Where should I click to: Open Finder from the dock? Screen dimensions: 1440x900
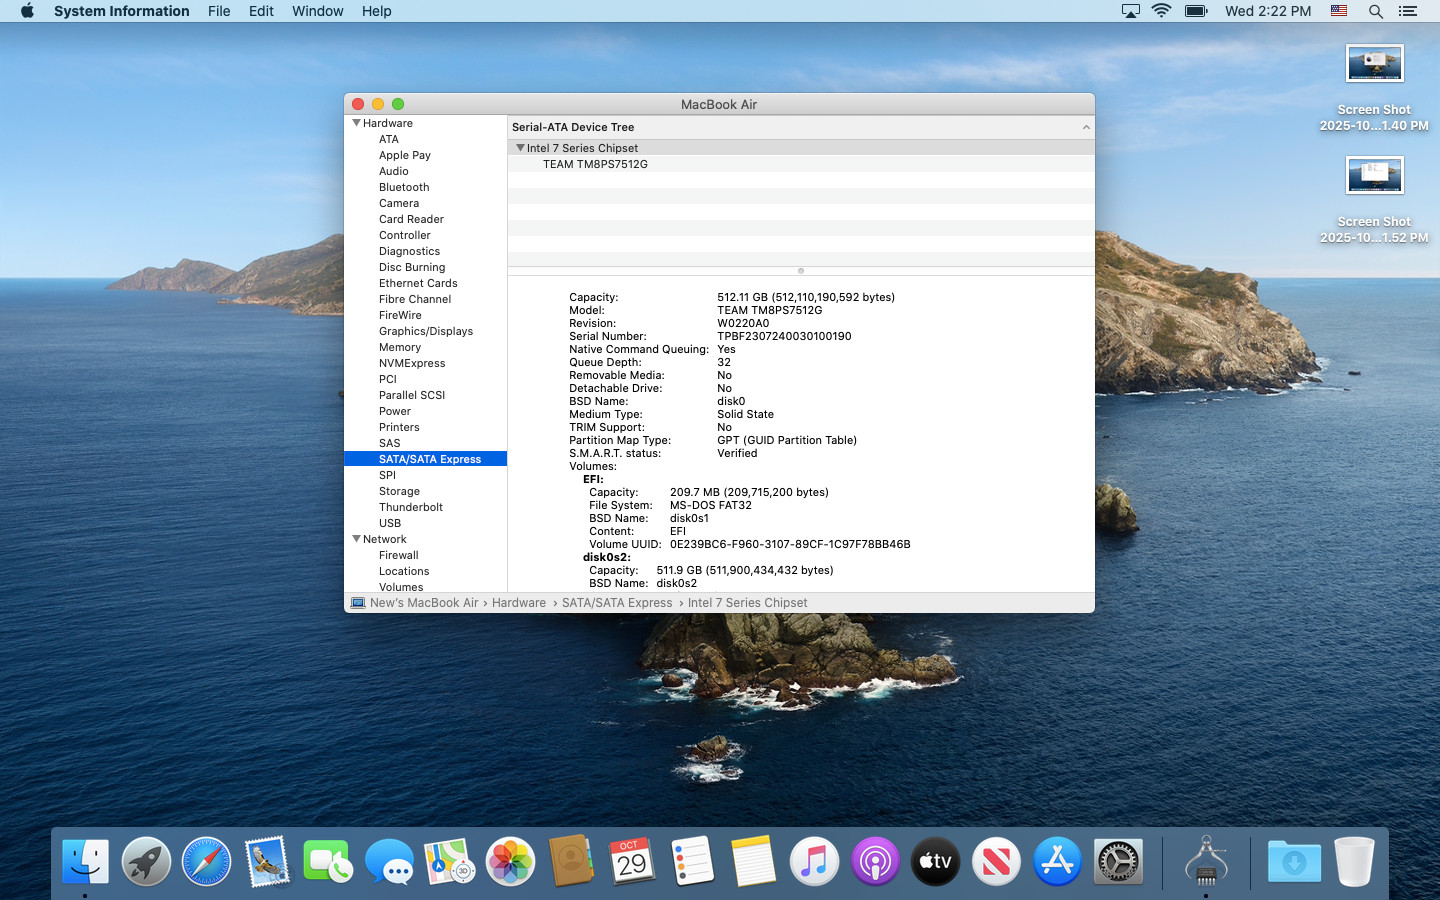click(85, 861)
